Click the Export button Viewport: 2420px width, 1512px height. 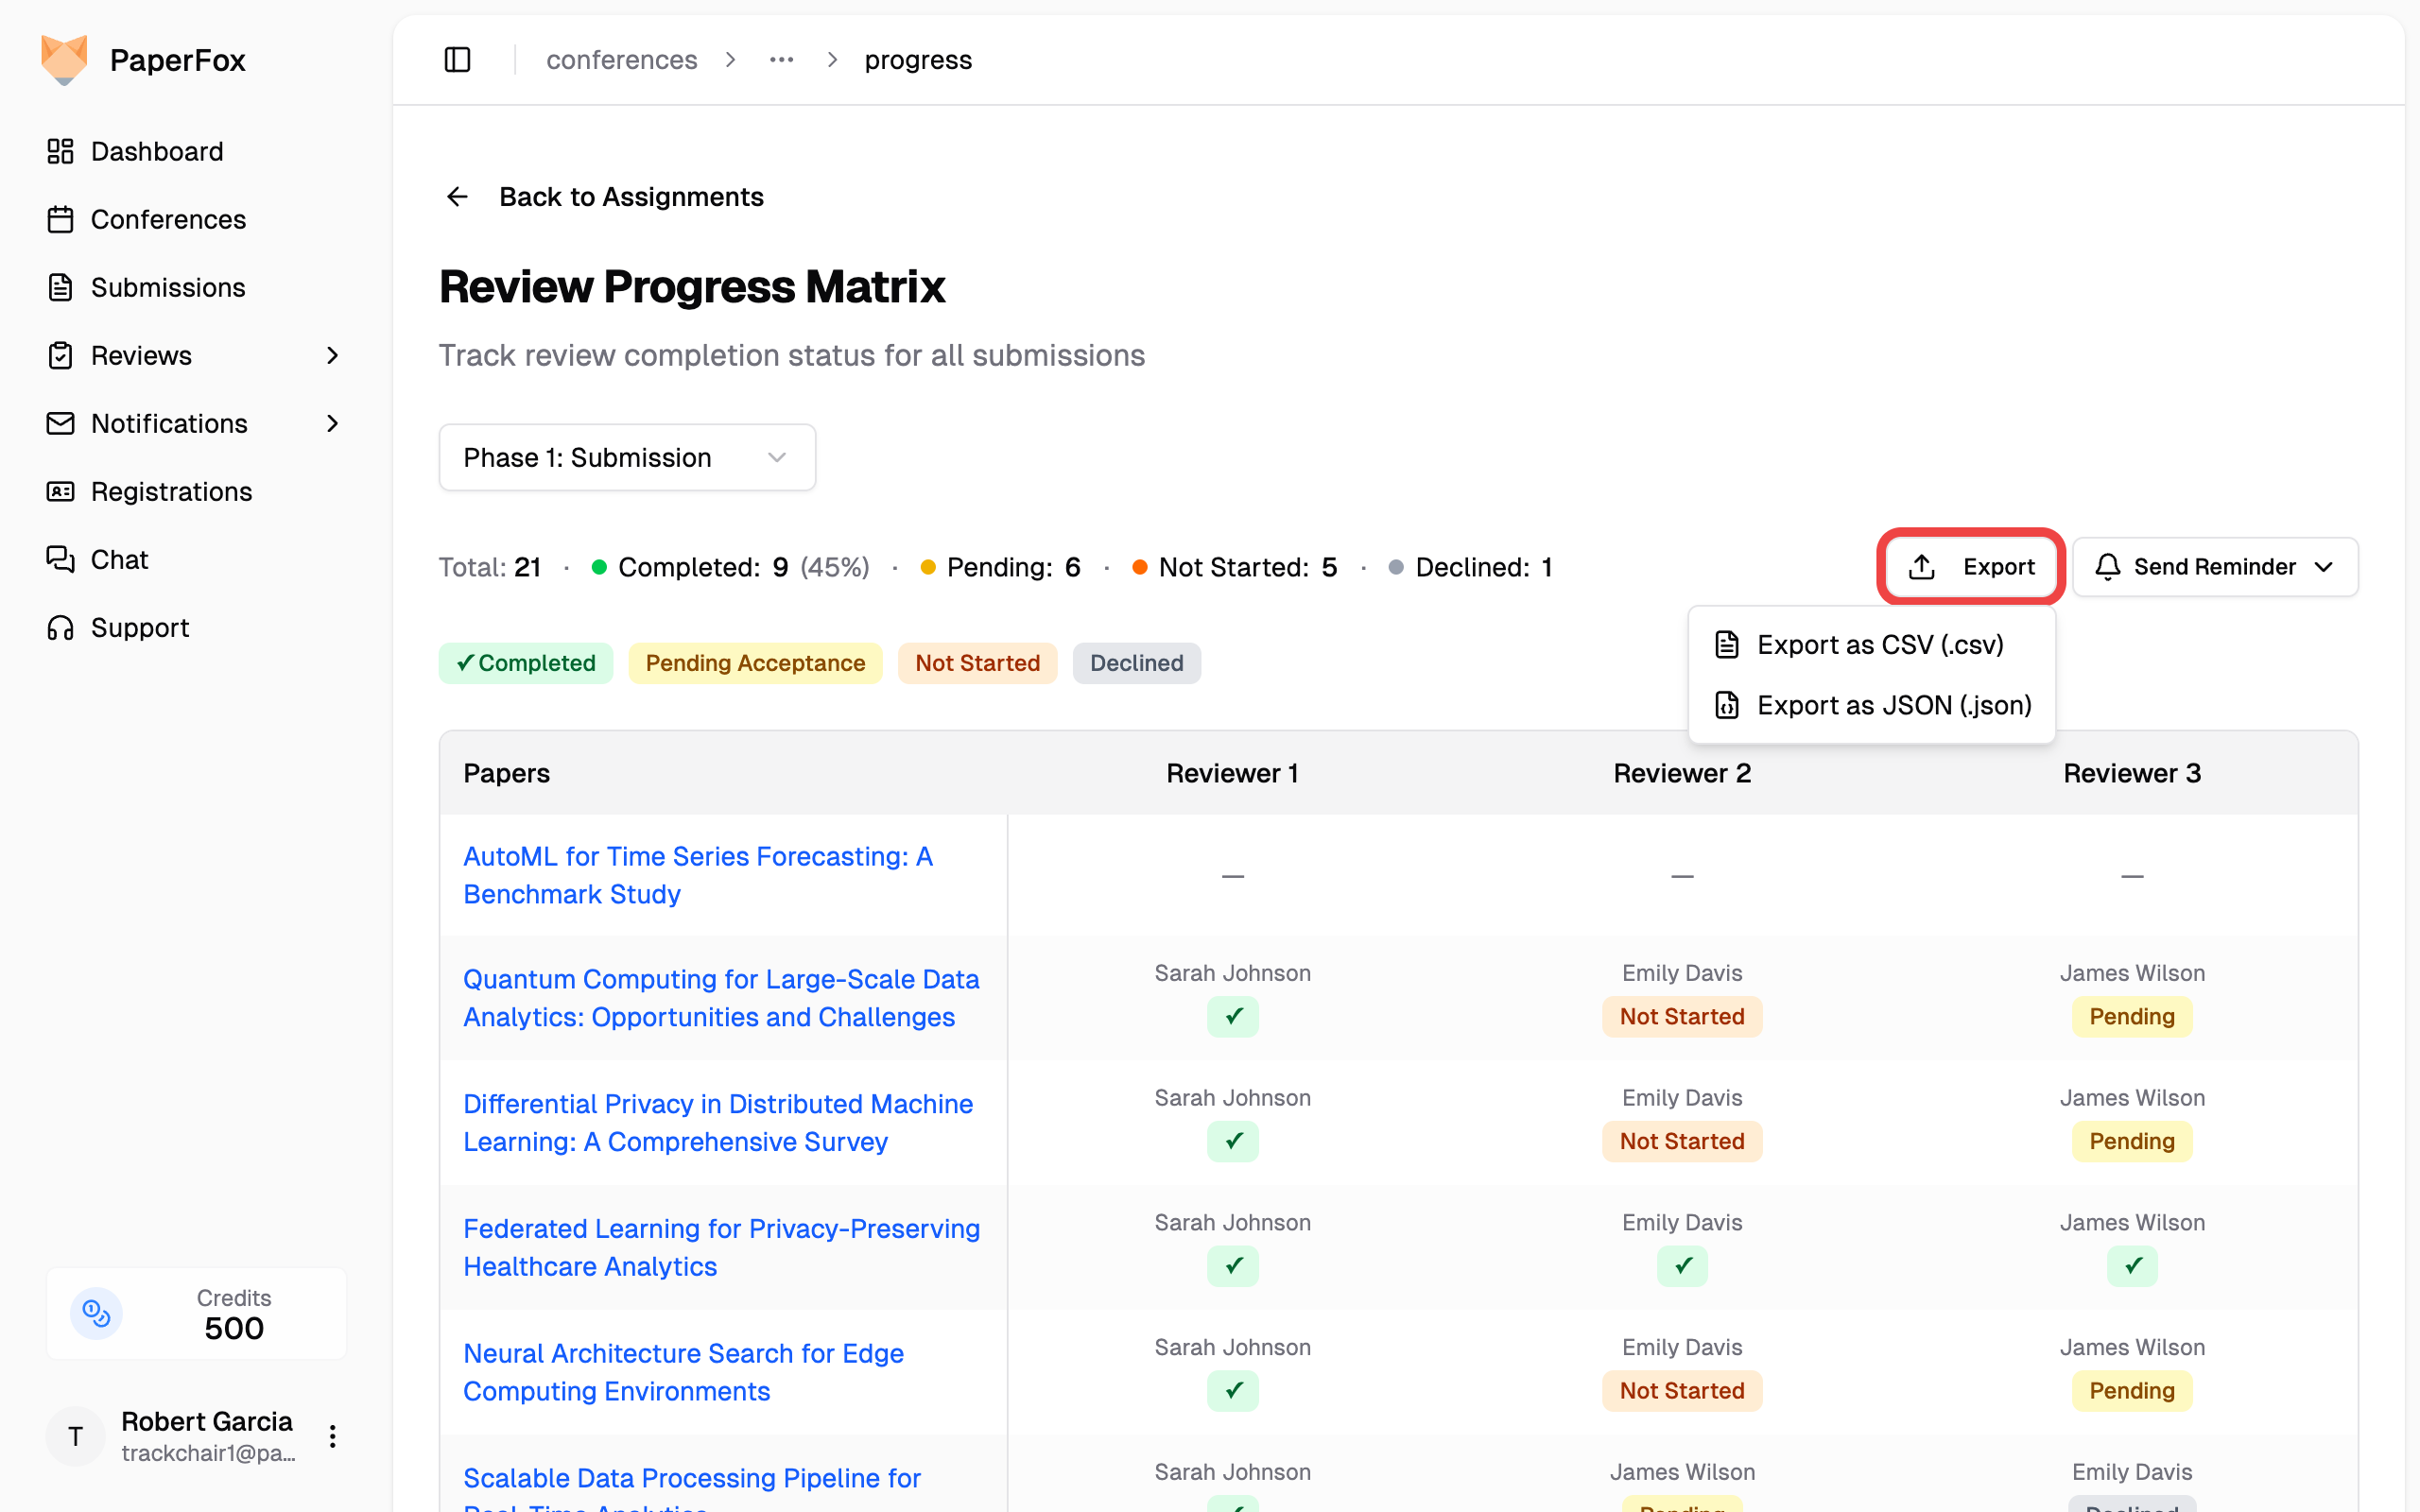[x=1970, y=567]
